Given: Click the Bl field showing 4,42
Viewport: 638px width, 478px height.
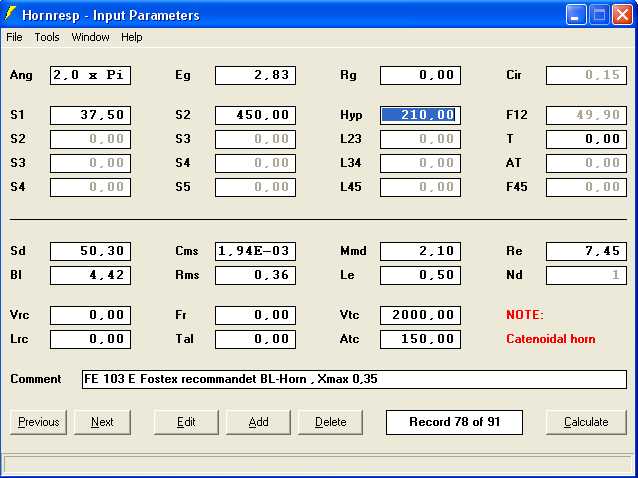Looking at the screenshot, I should tap(90, 275).
